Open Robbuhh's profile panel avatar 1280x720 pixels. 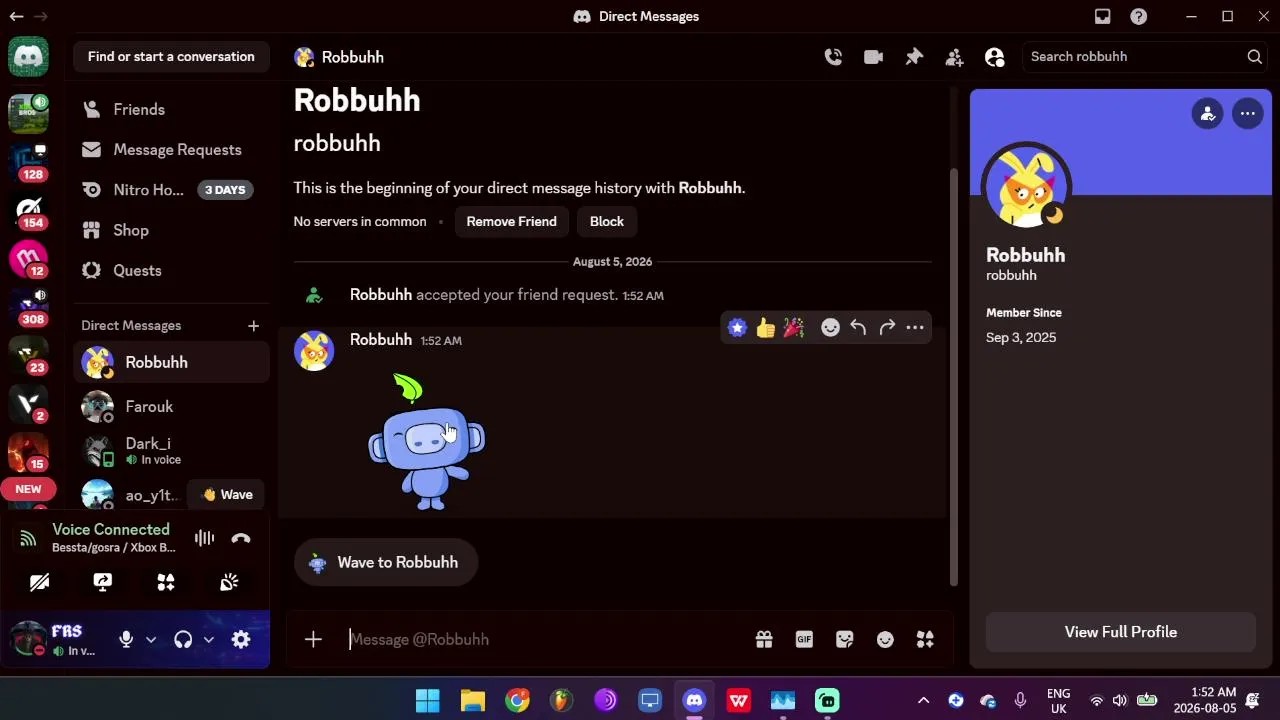[1026, 186]
